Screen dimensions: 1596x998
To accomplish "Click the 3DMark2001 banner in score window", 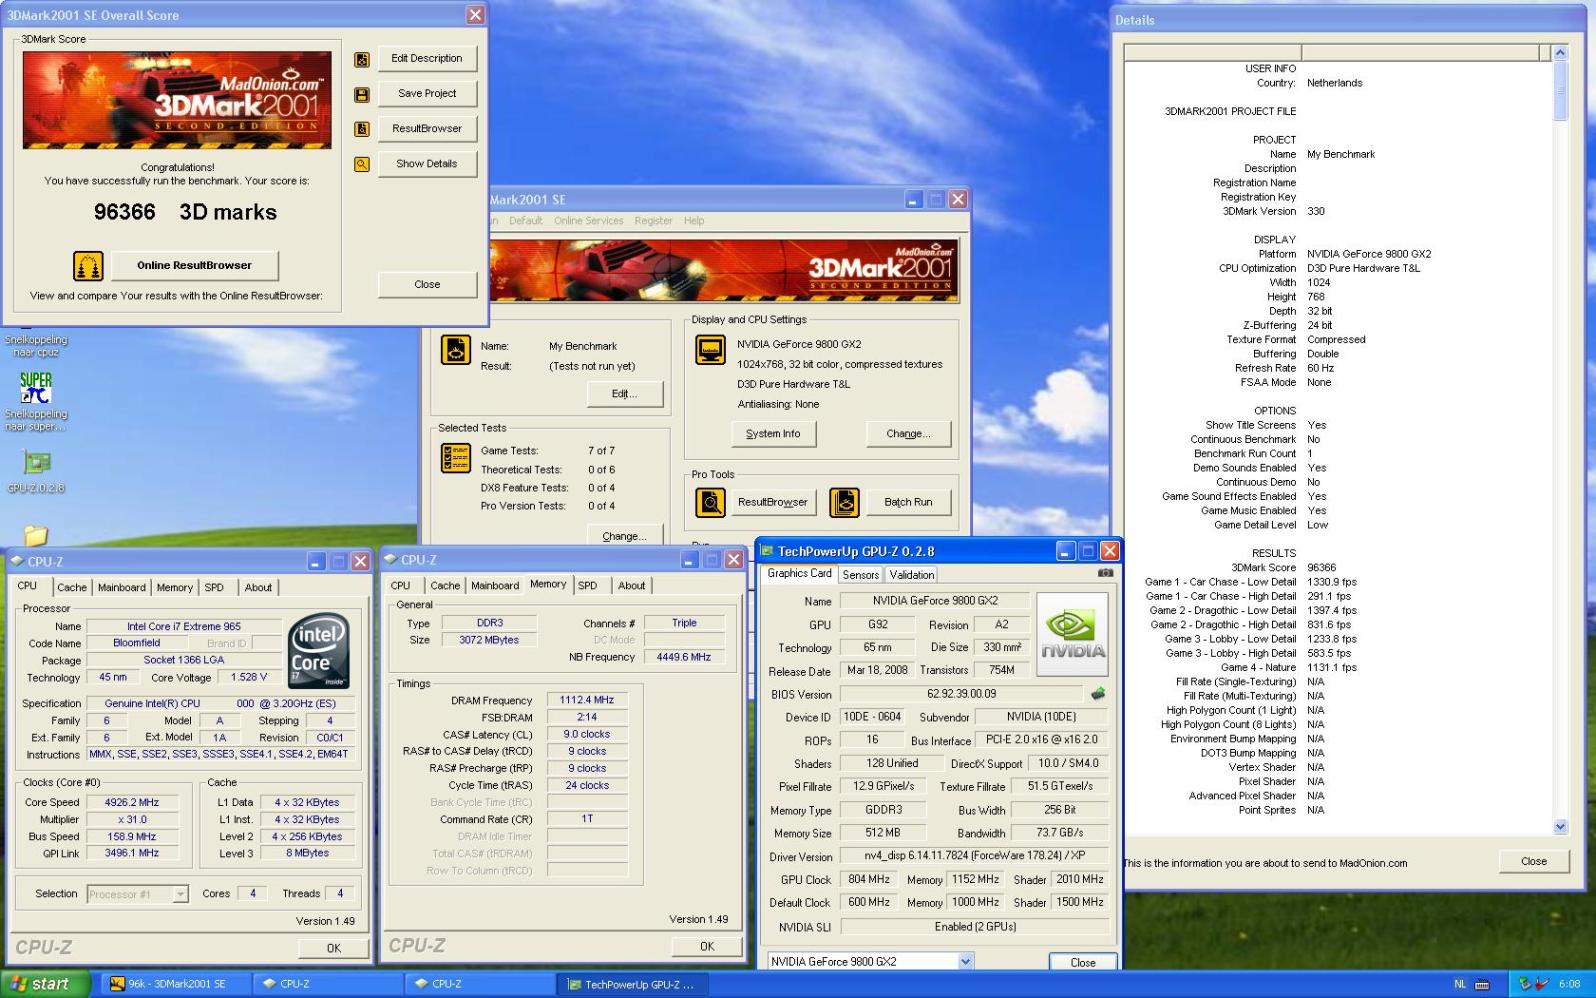I will click(177, 100).
